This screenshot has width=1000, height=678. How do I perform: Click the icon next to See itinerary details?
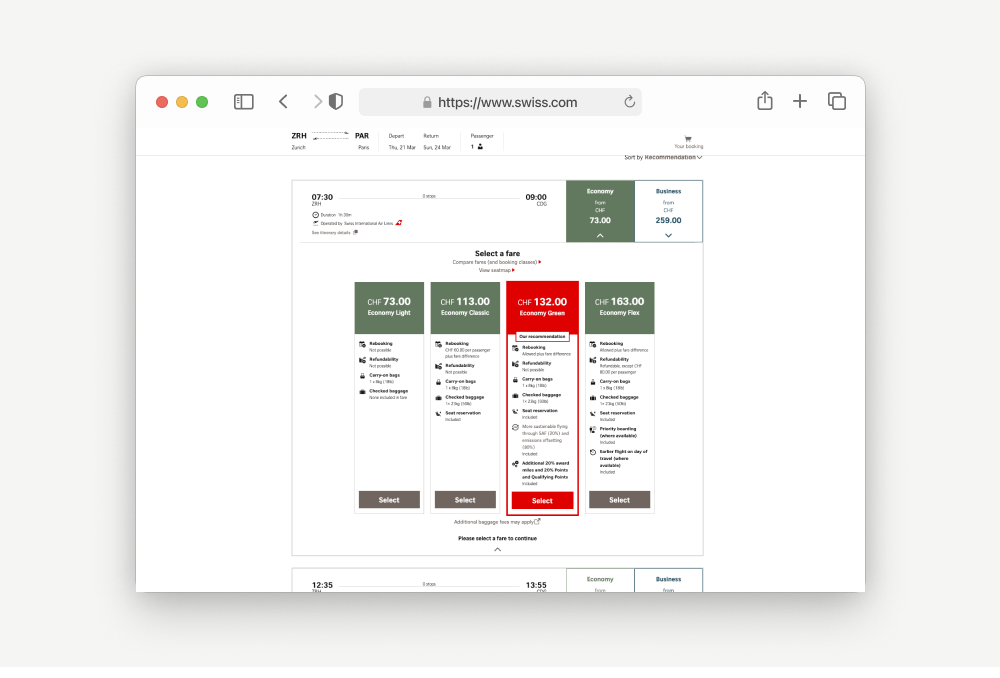click(355, 232)
